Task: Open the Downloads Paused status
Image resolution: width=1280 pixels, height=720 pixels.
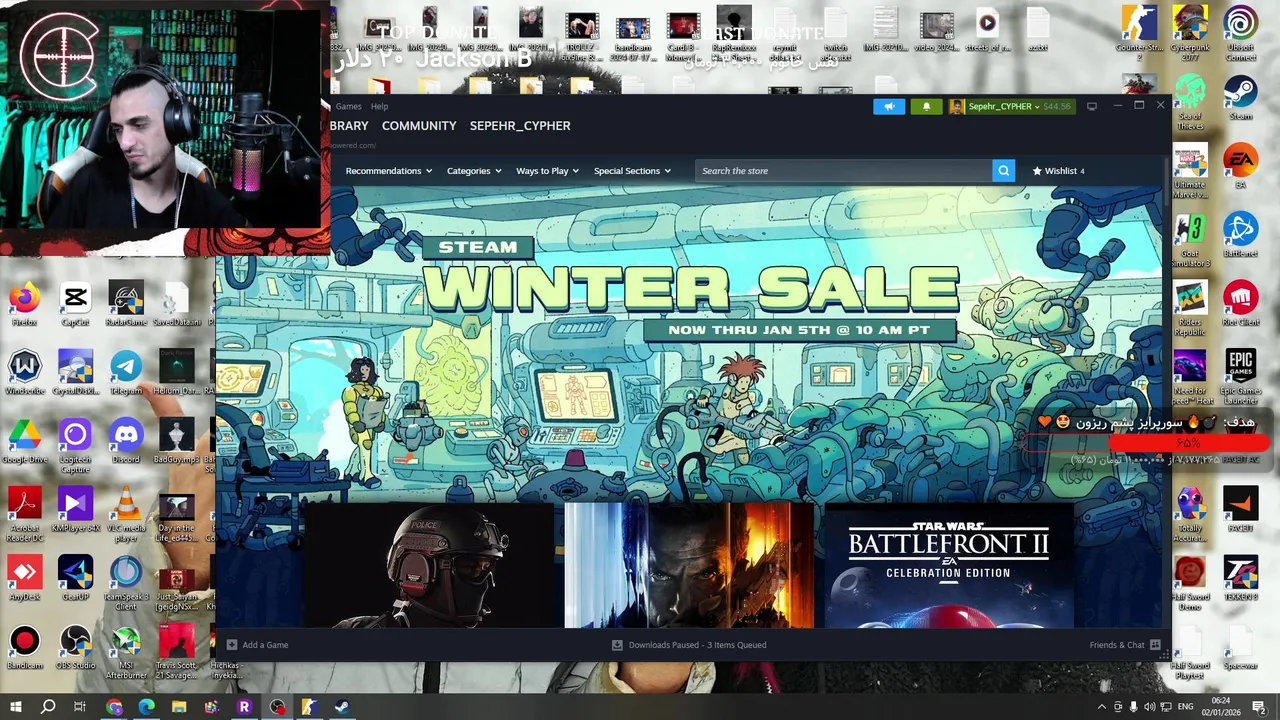Action: click(689, 645)
